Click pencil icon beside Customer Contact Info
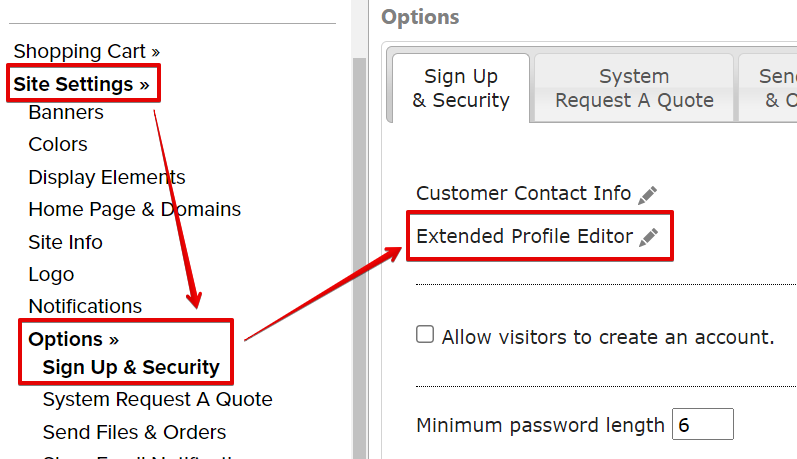This screenshot has width=797, height=459. click(x=648, y=195)
